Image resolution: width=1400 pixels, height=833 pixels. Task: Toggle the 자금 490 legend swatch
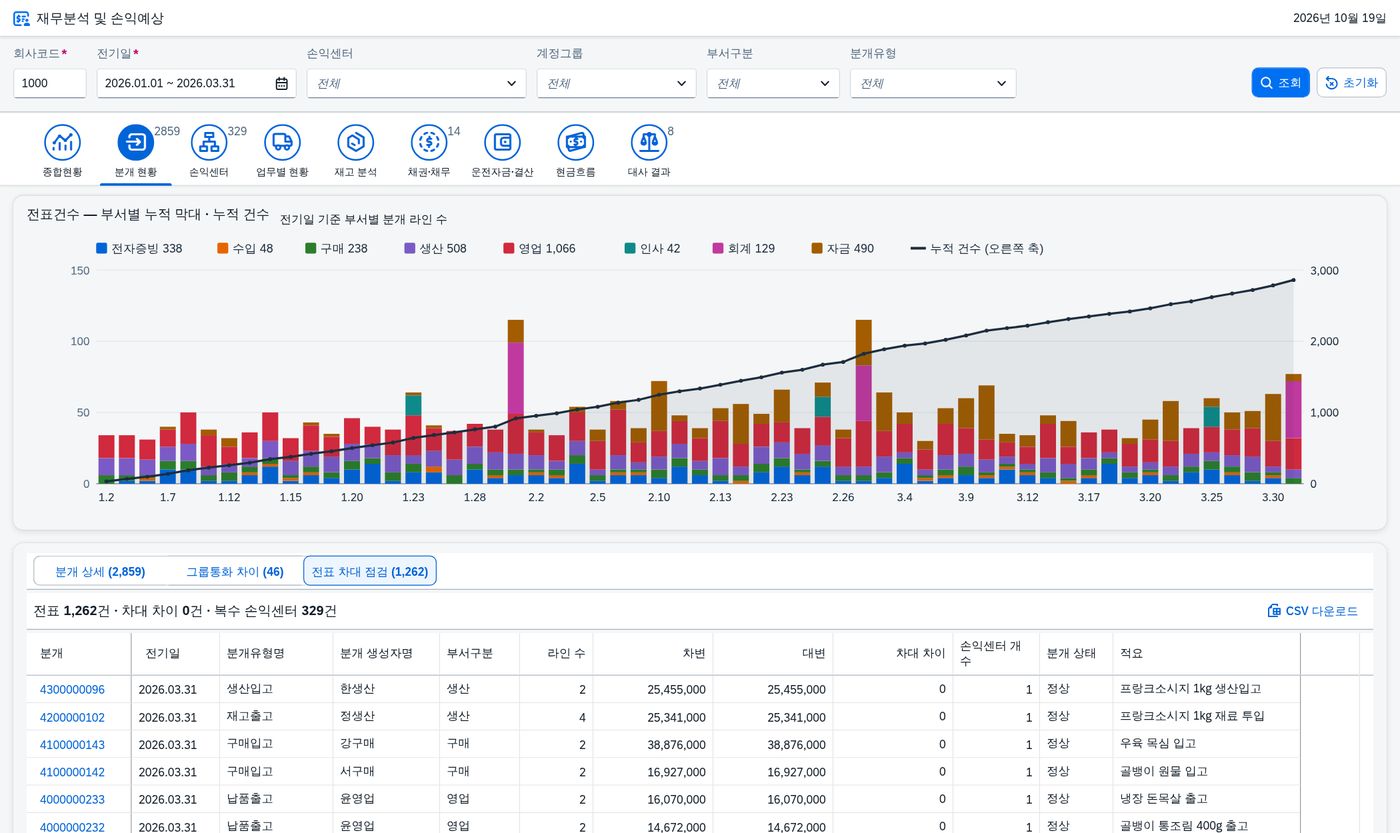pos(817,248)
